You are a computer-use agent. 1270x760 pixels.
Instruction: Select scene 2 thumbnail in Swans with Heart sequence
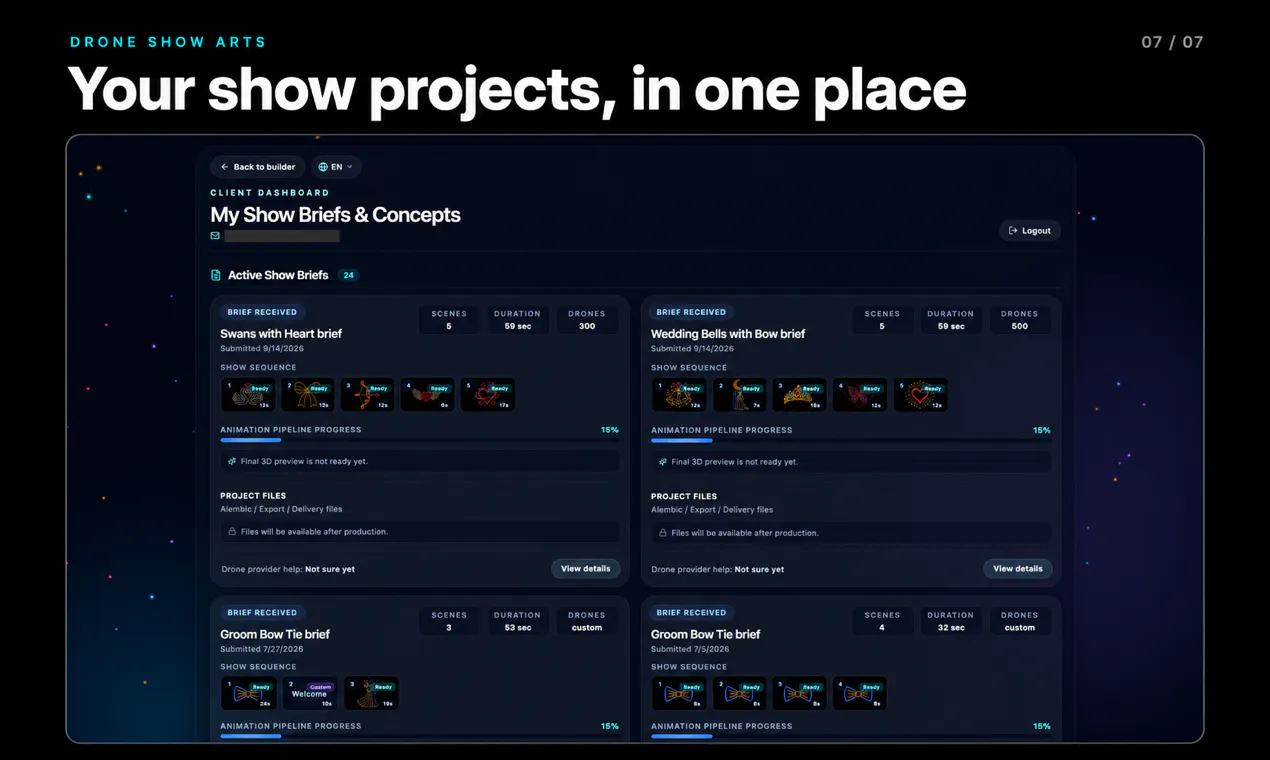pos(307,395)
